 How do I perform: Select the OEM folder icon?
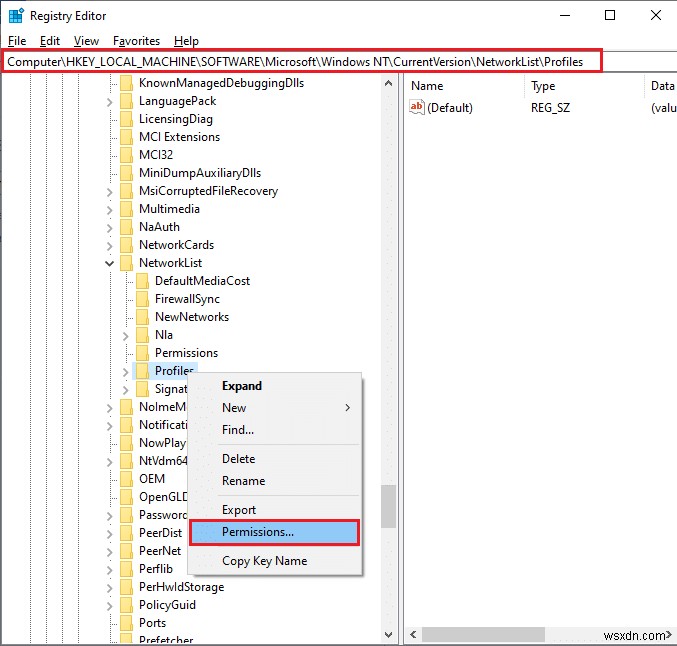127,479
